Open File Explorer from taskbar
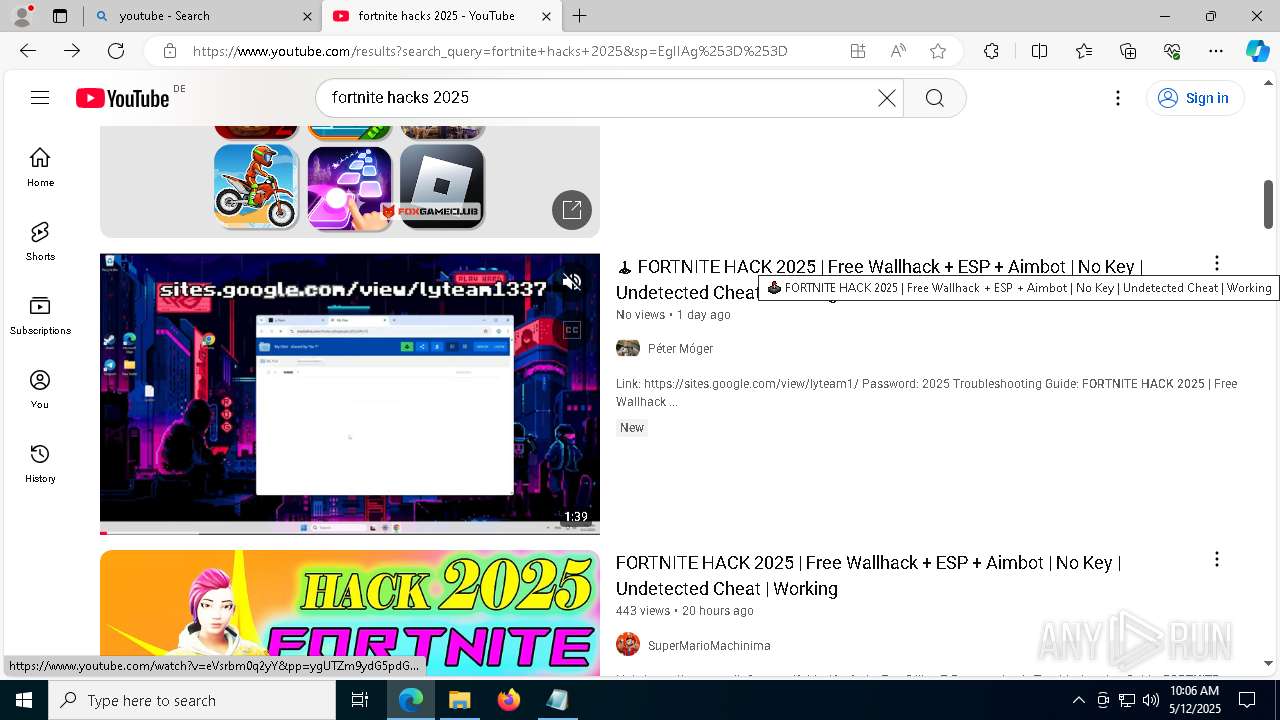This screenshot has height=720, width=1280. click(459, 700)
